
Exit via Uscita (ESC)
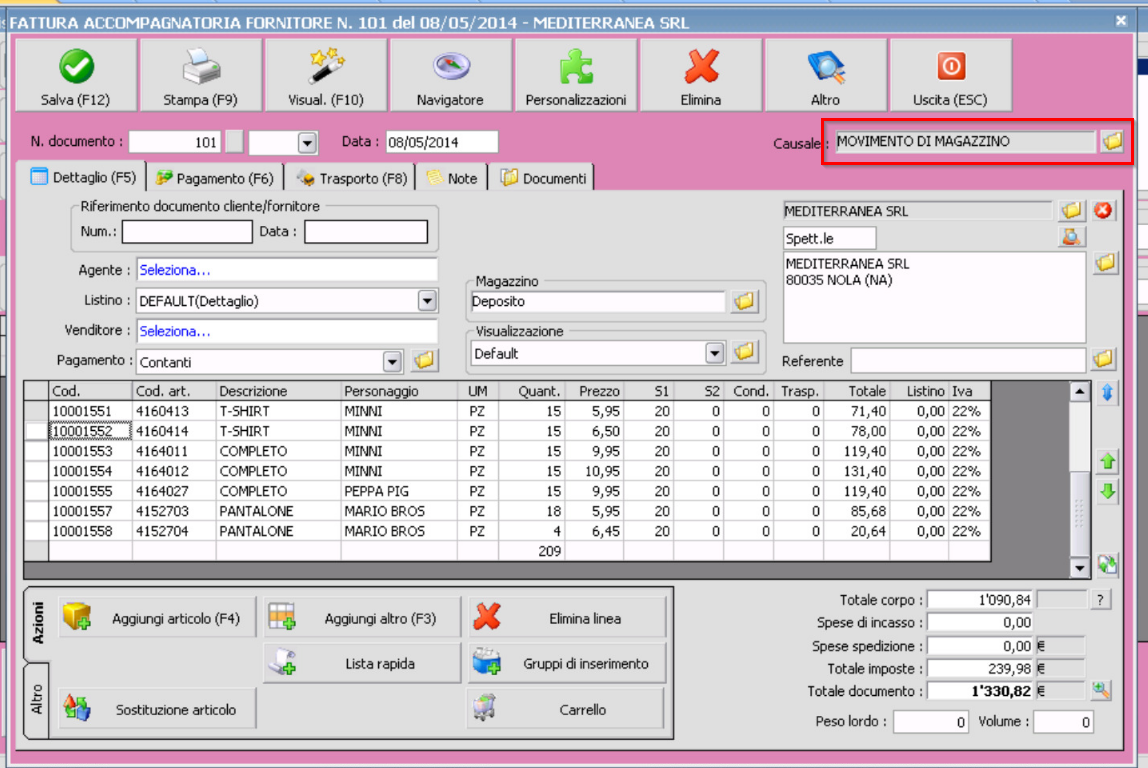point(950,75)
